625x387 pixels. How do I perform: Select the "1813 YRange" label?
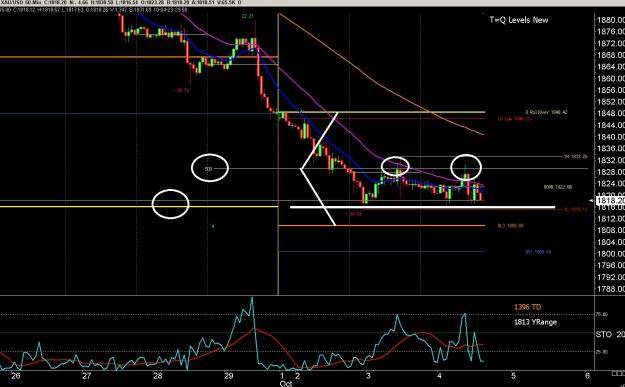coord(535,322)
